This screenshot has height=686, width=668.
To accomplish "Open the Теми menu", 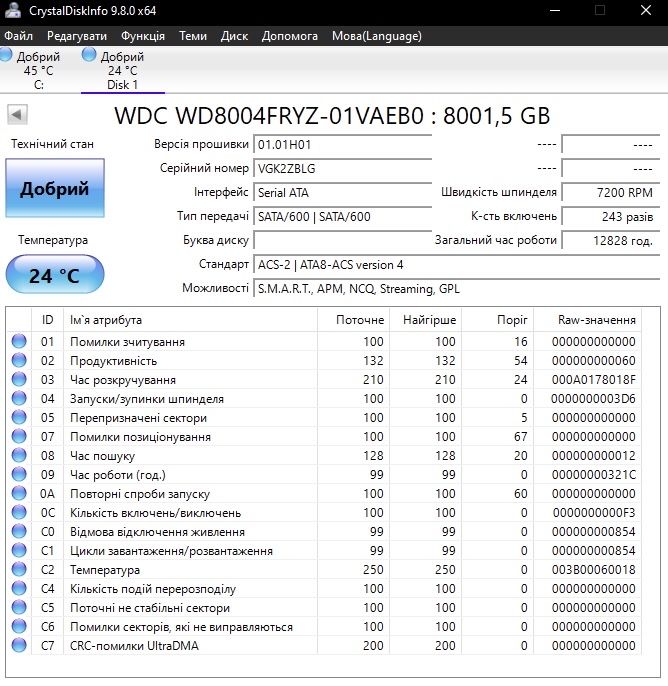I will pyautogui.click(x=192, y=35).
